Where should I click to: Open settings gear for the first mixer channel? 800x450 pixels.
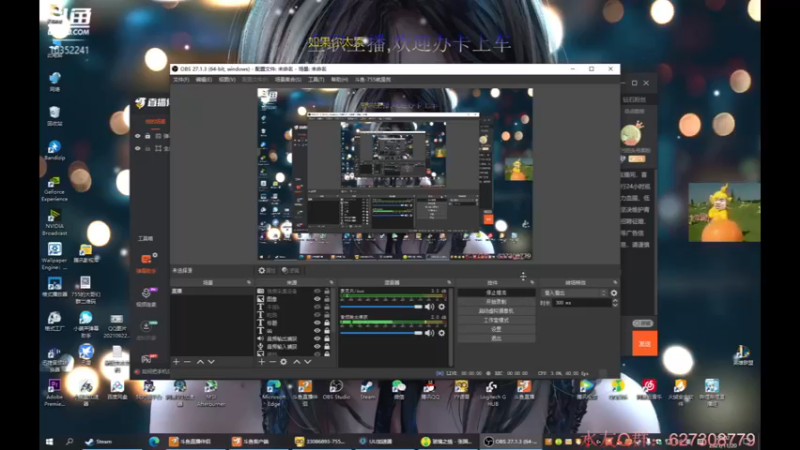pyautogui.click(x=442, y=307)
